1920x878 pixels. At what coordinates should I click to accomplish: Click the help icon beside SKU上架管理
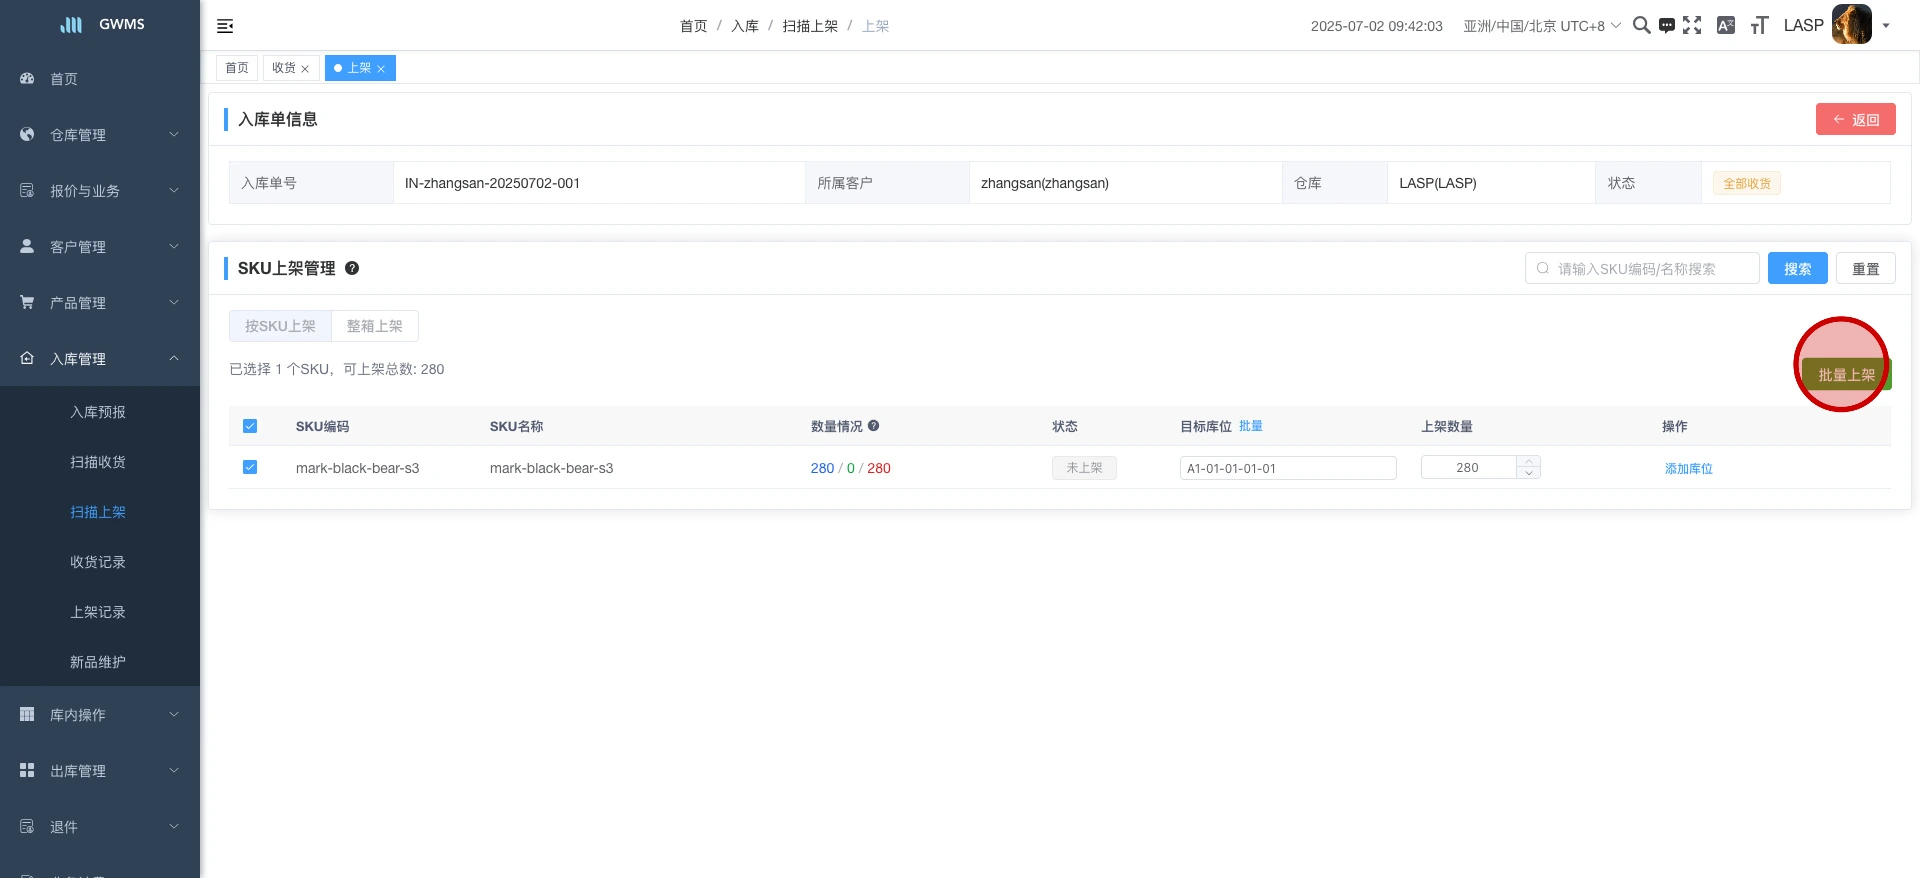352,268
